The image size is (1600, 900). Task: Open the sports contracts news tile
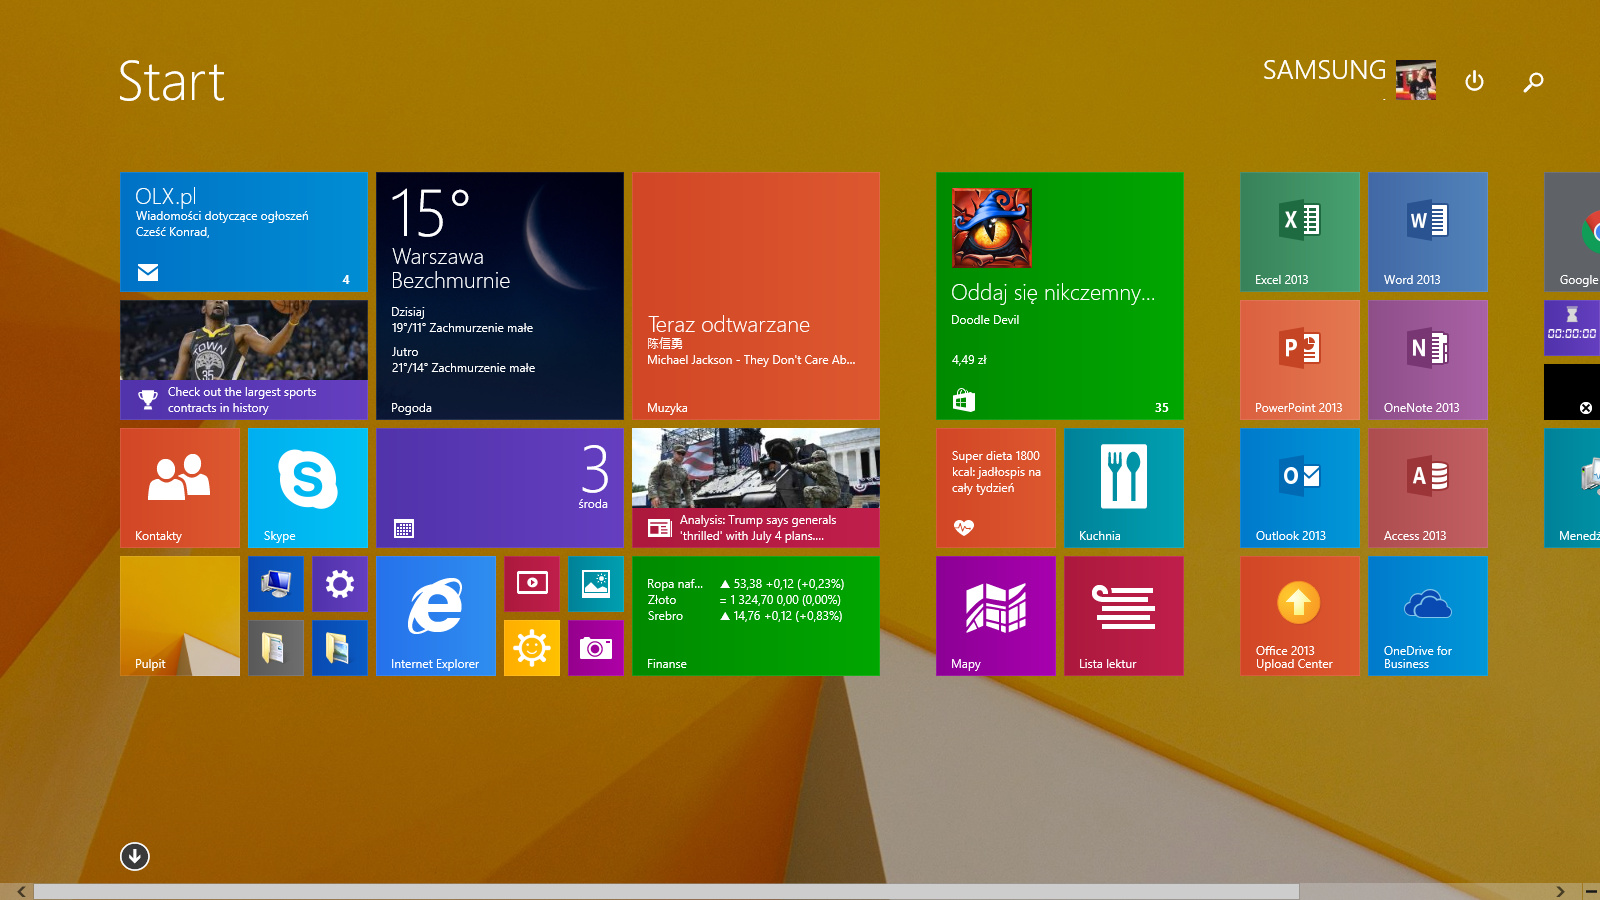coord(244,360)
